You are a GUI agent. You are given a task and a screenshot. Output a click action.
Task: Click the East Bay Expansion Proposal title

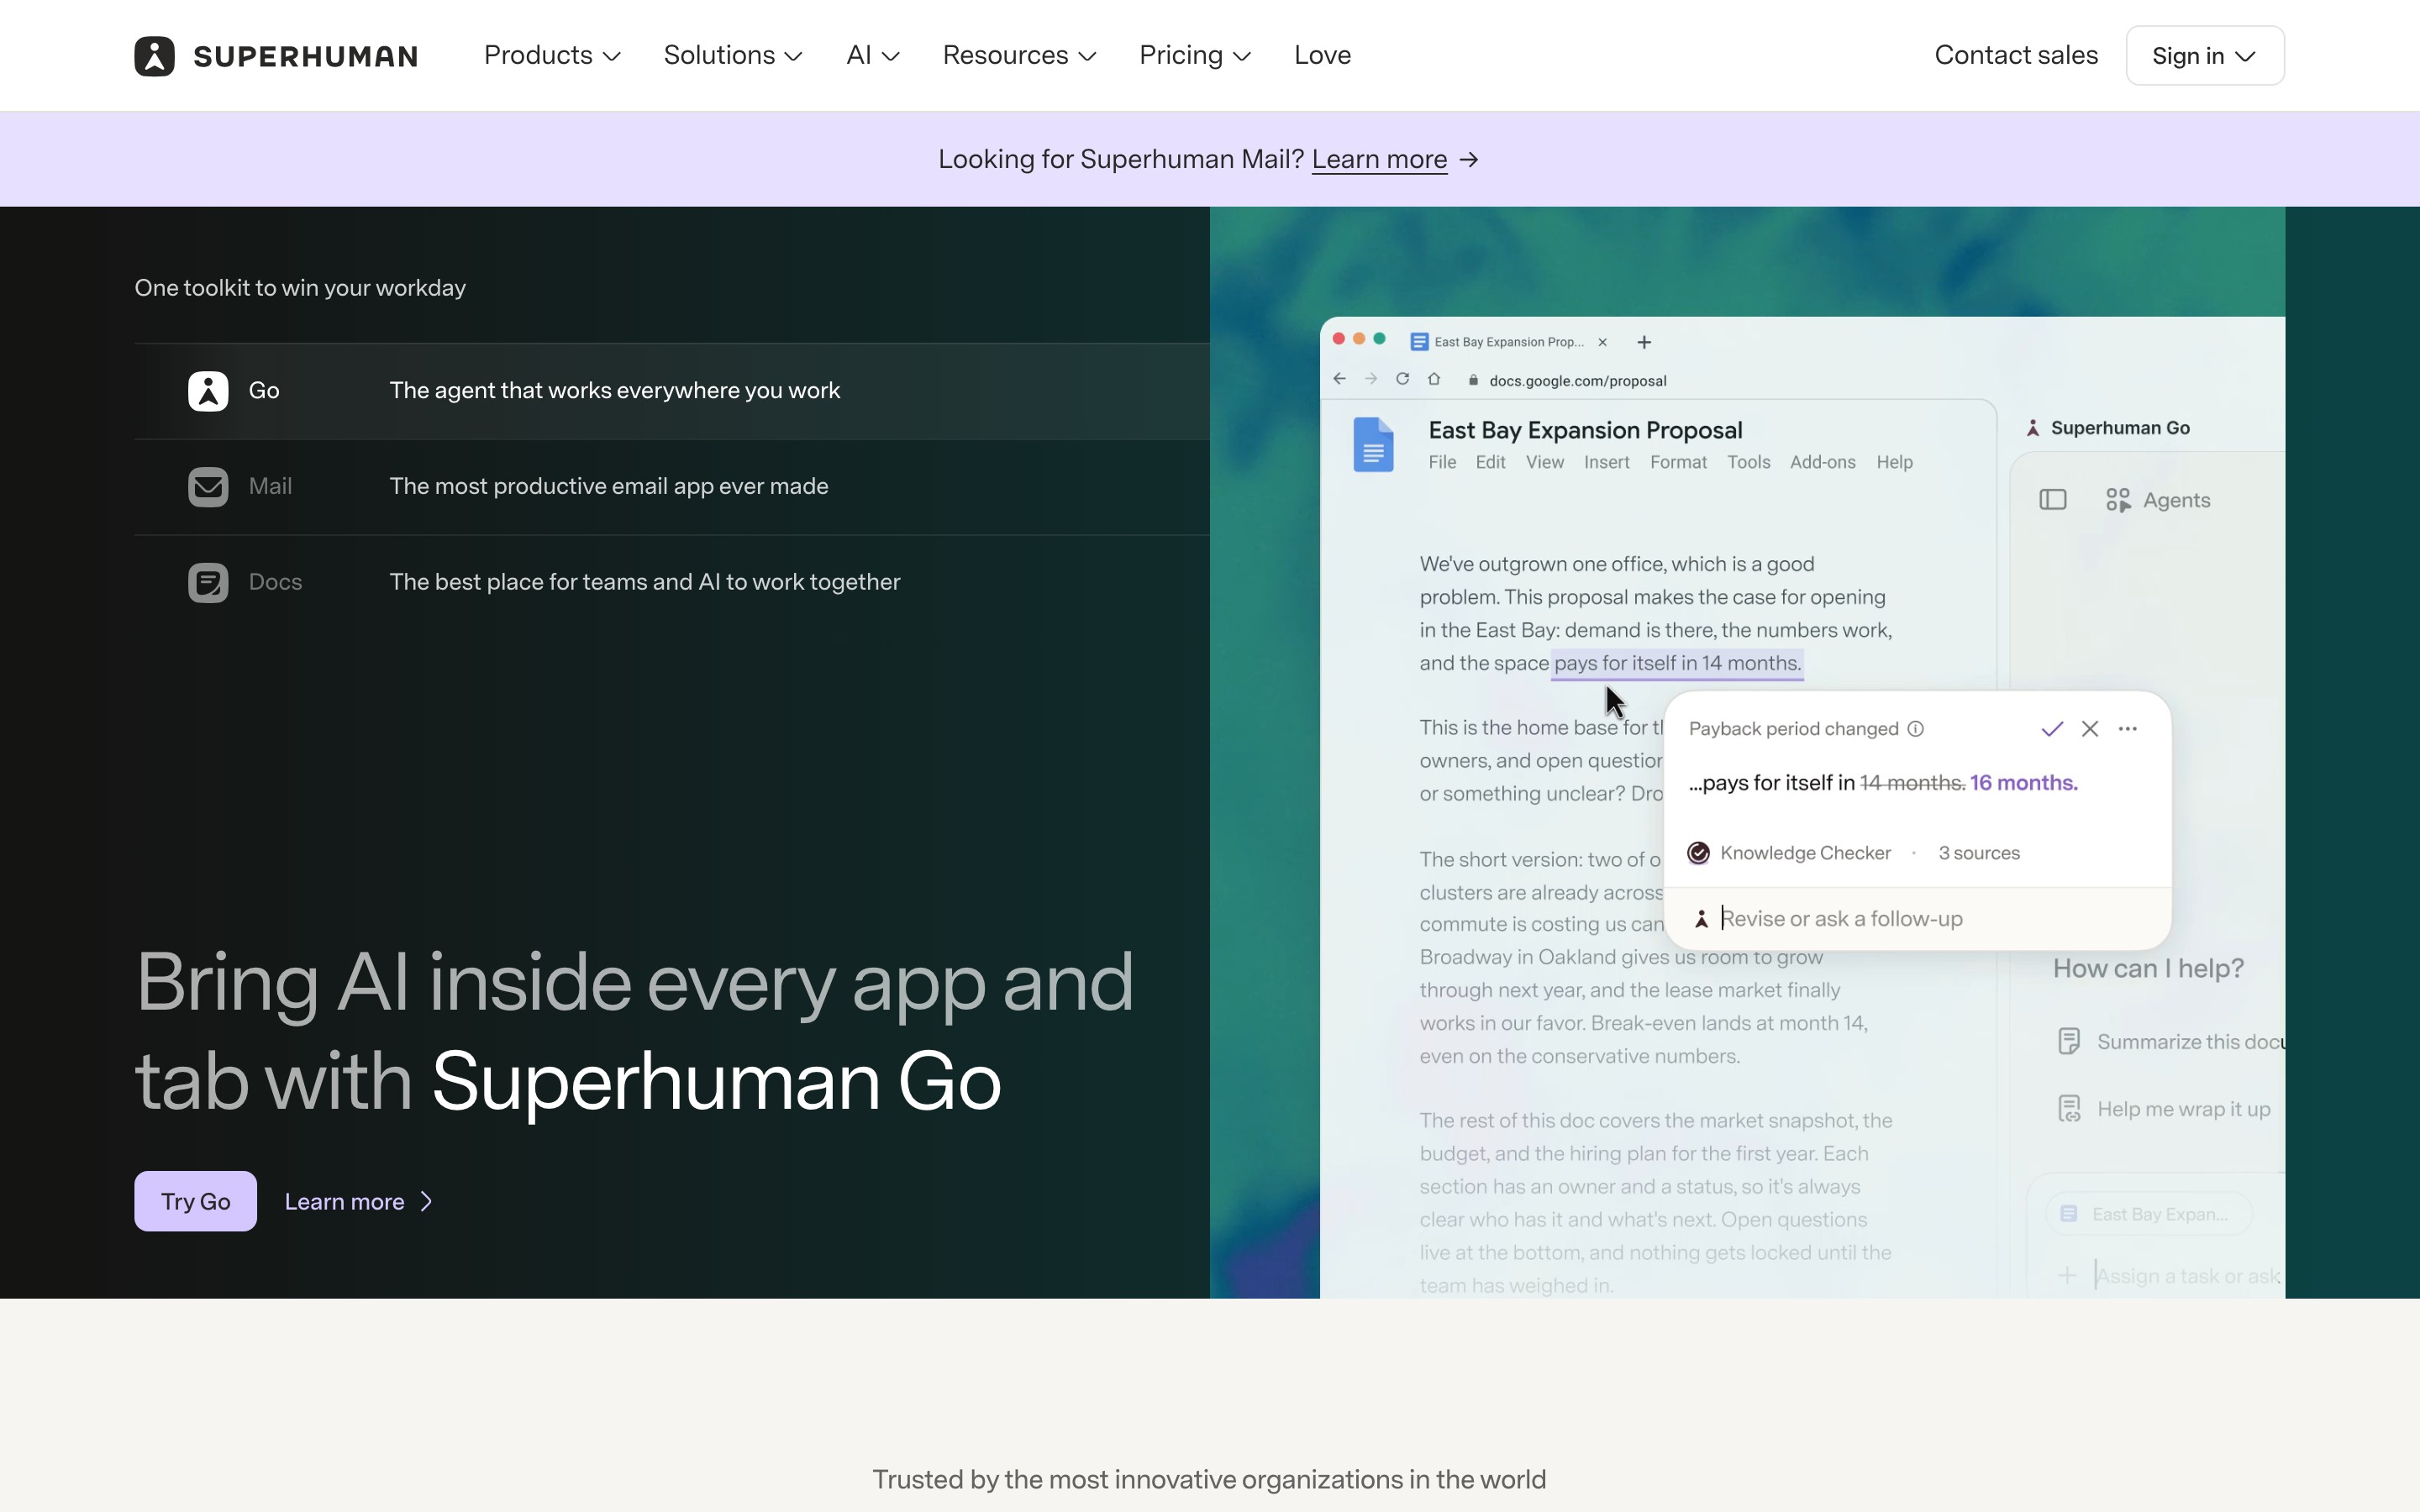pyautogui.click(x=1585, y=430)
